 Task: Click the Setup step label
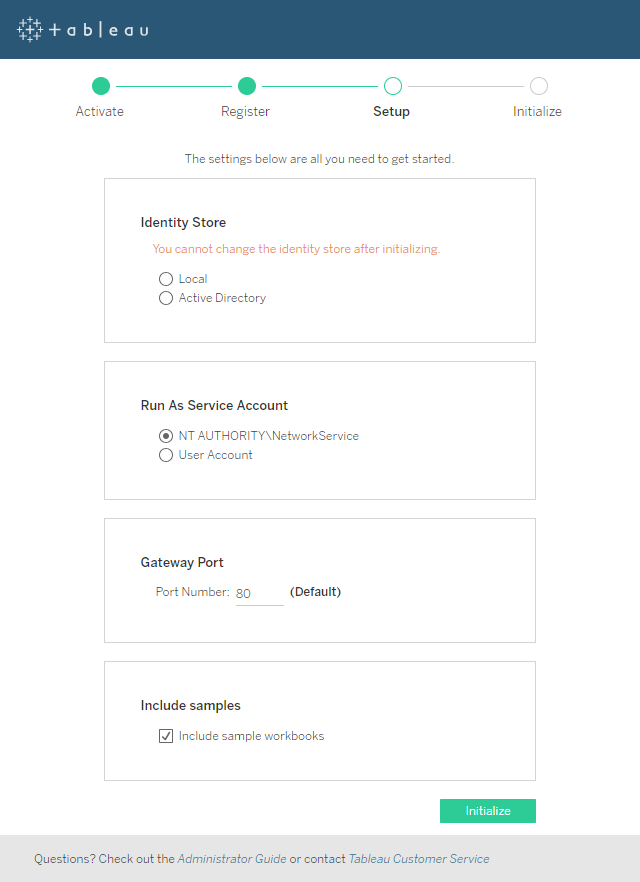pos(391,111)
